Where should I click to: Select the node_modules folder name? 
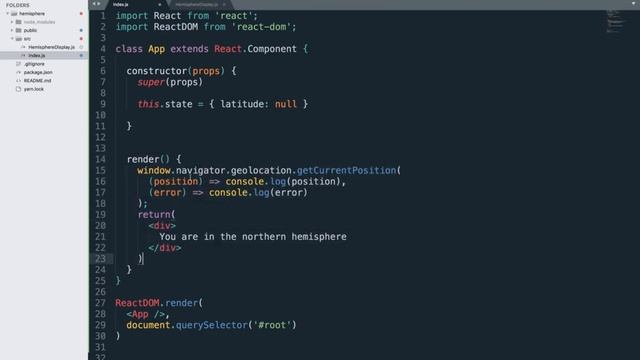[x=39, y=22]
